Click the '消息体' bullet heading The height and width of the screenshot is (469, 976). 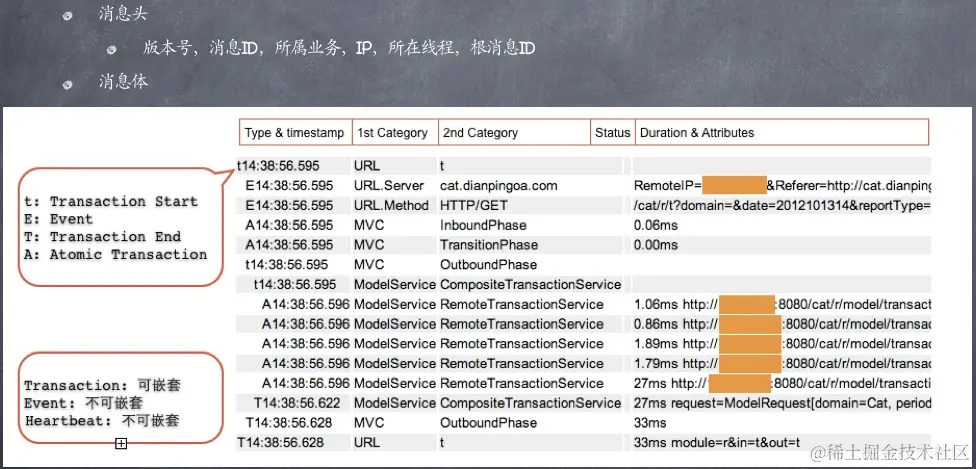(123, 81)
